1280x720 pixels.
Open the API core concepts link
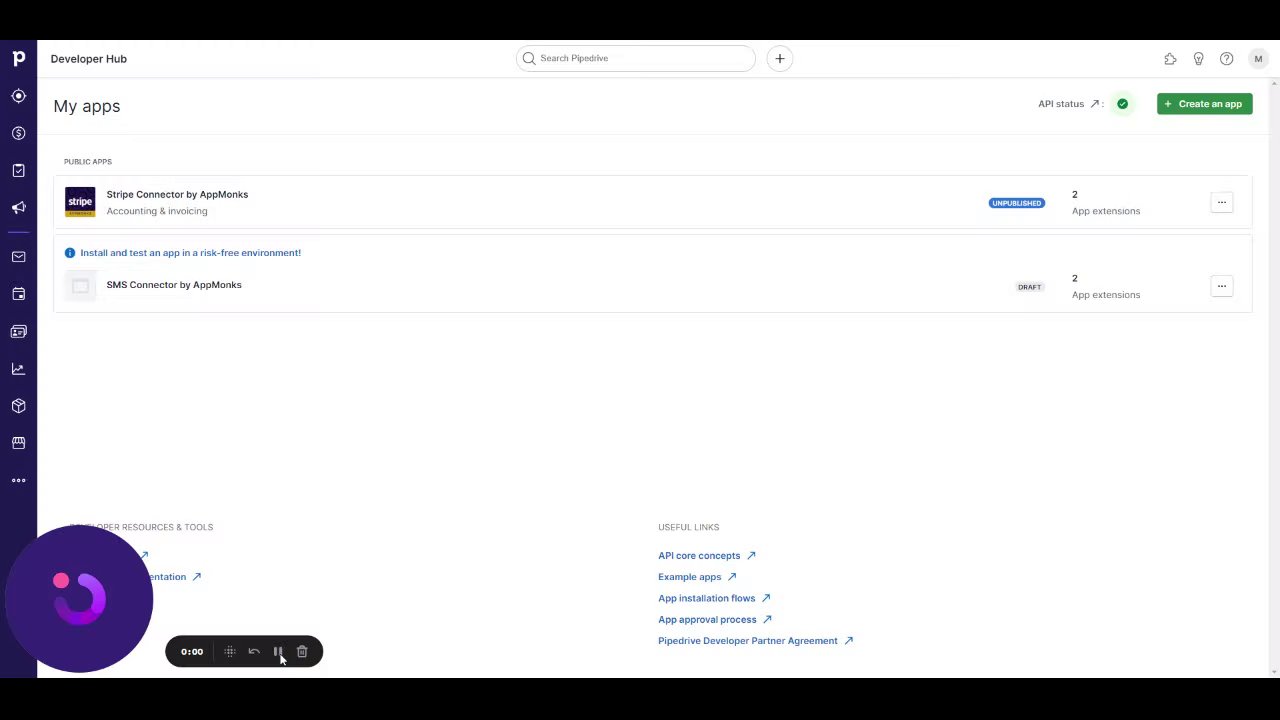707,556
